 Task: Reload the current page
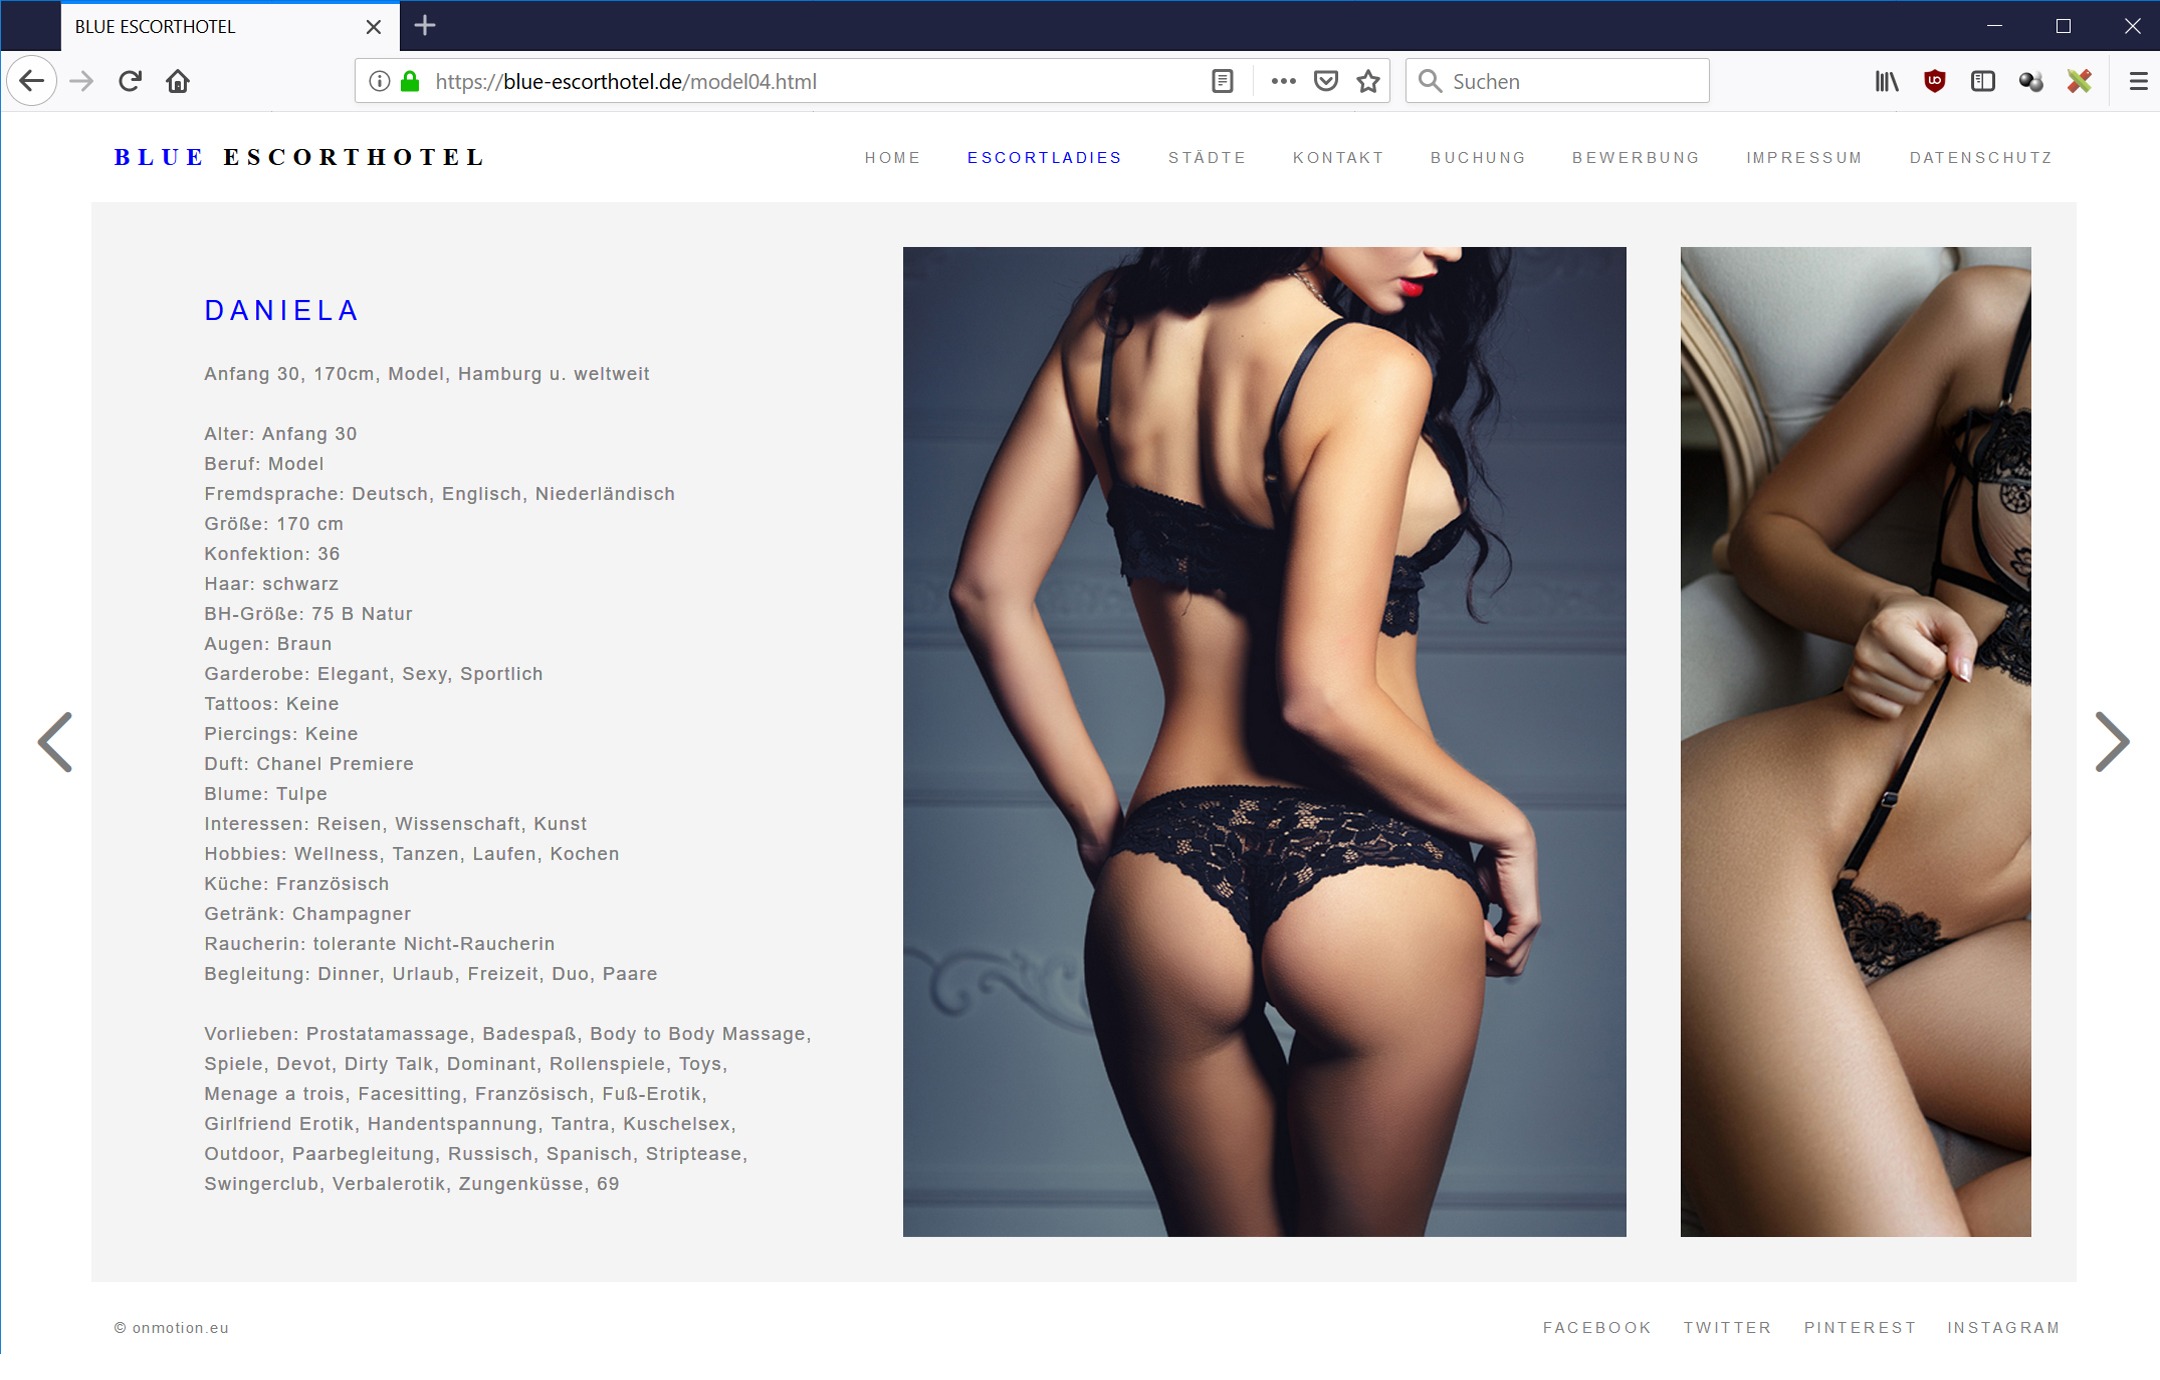click(130, 81)
